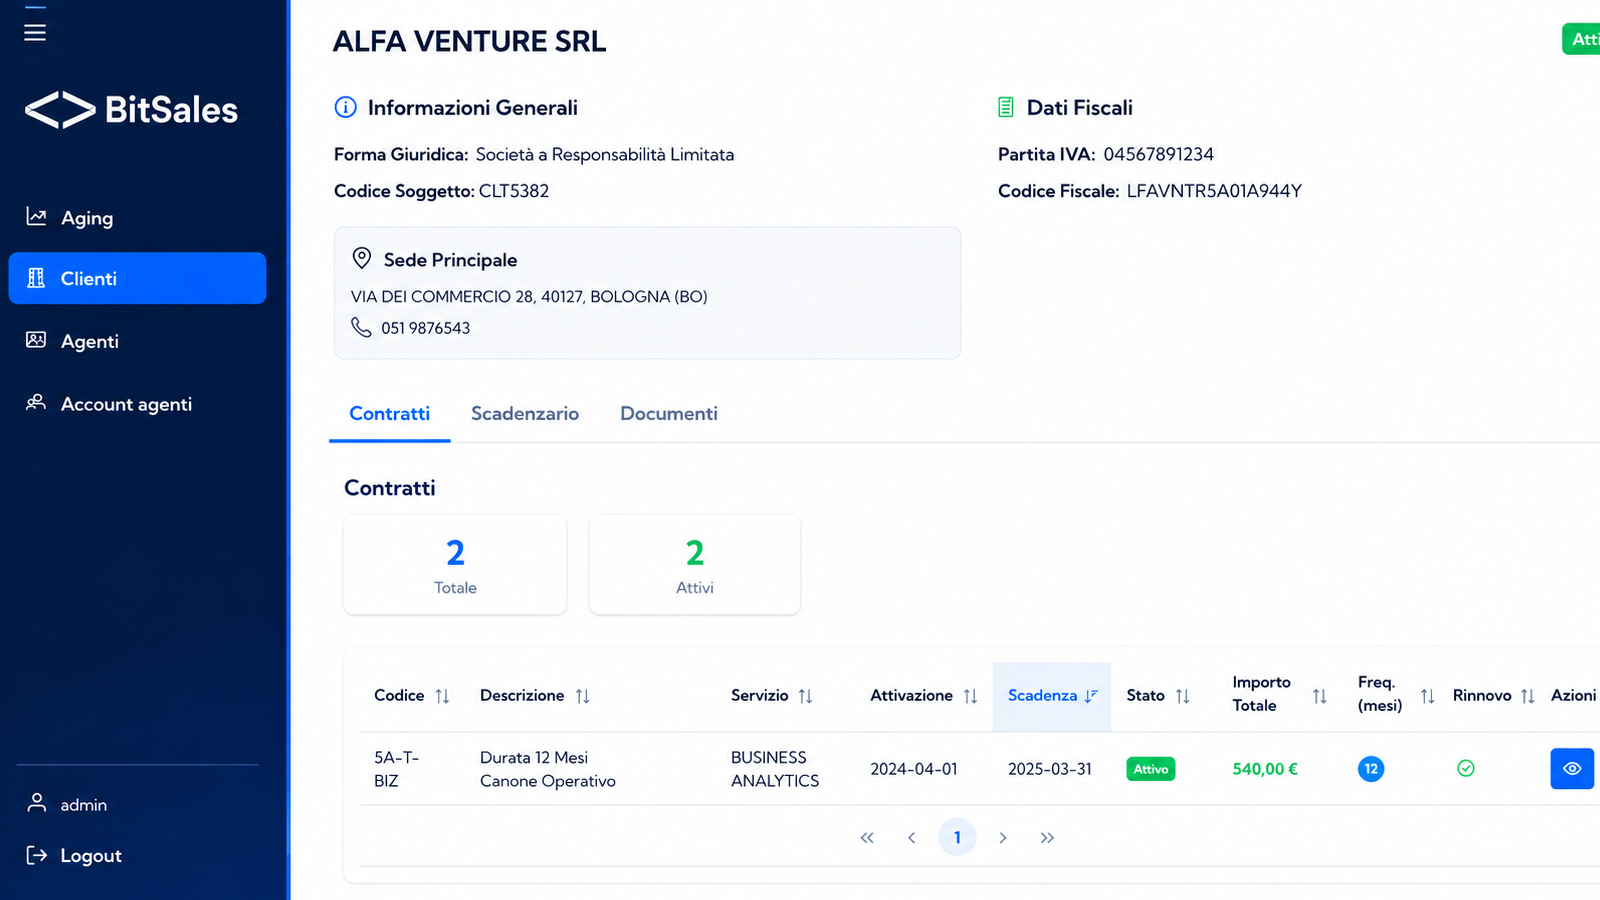Click the Attivi contracts card
Screen dimensions: 1600x900
(x=695, y=565)
